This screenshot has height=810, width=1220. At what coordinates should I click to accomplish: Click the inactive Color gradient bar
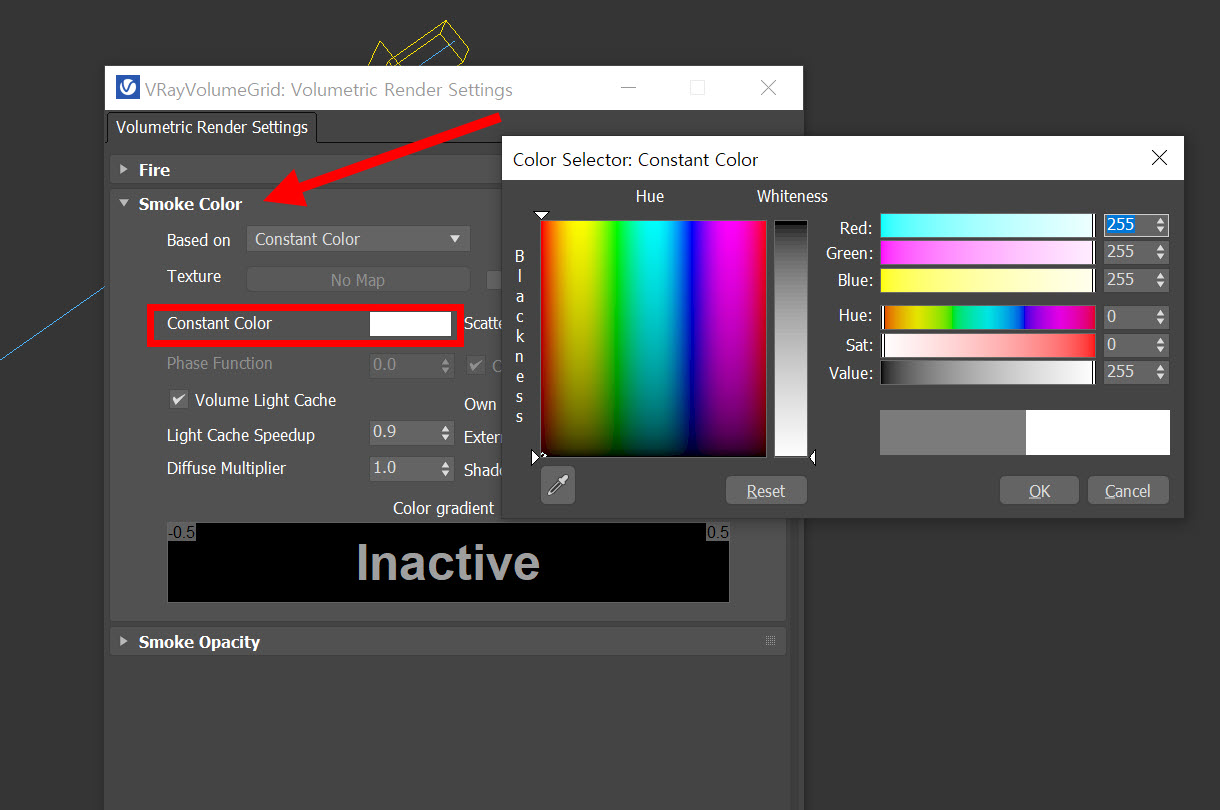tap(448, 562)
